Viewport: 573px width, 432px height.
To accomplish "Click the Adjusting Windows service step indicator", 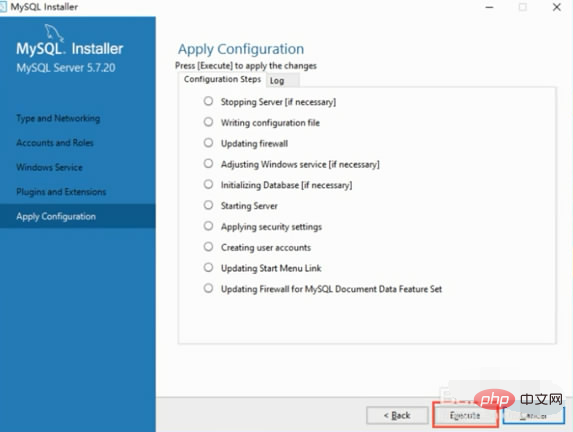I will coord(208,163).
